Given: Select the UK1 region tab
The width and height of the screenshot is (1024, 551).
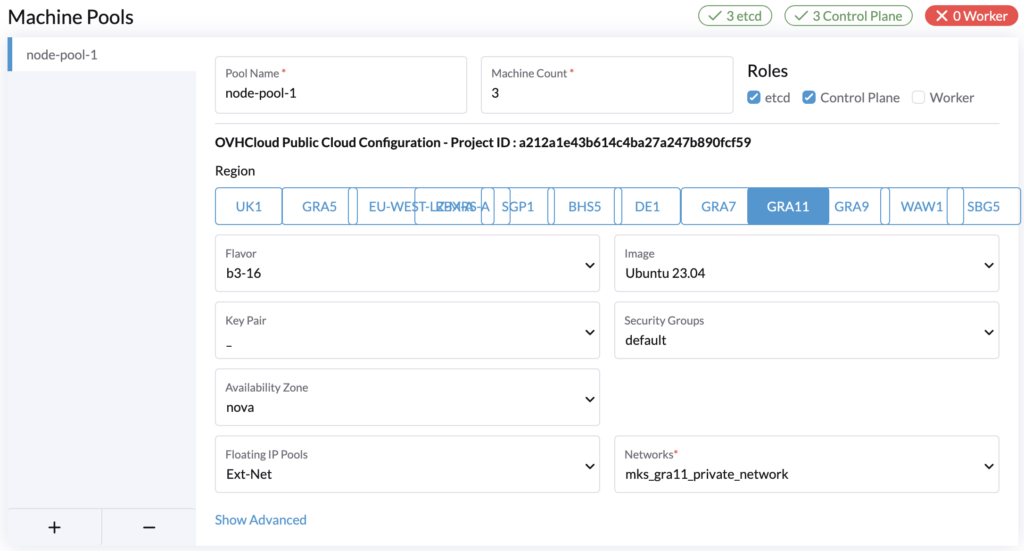Looking at the screenshot, I should tap(249, 206).
